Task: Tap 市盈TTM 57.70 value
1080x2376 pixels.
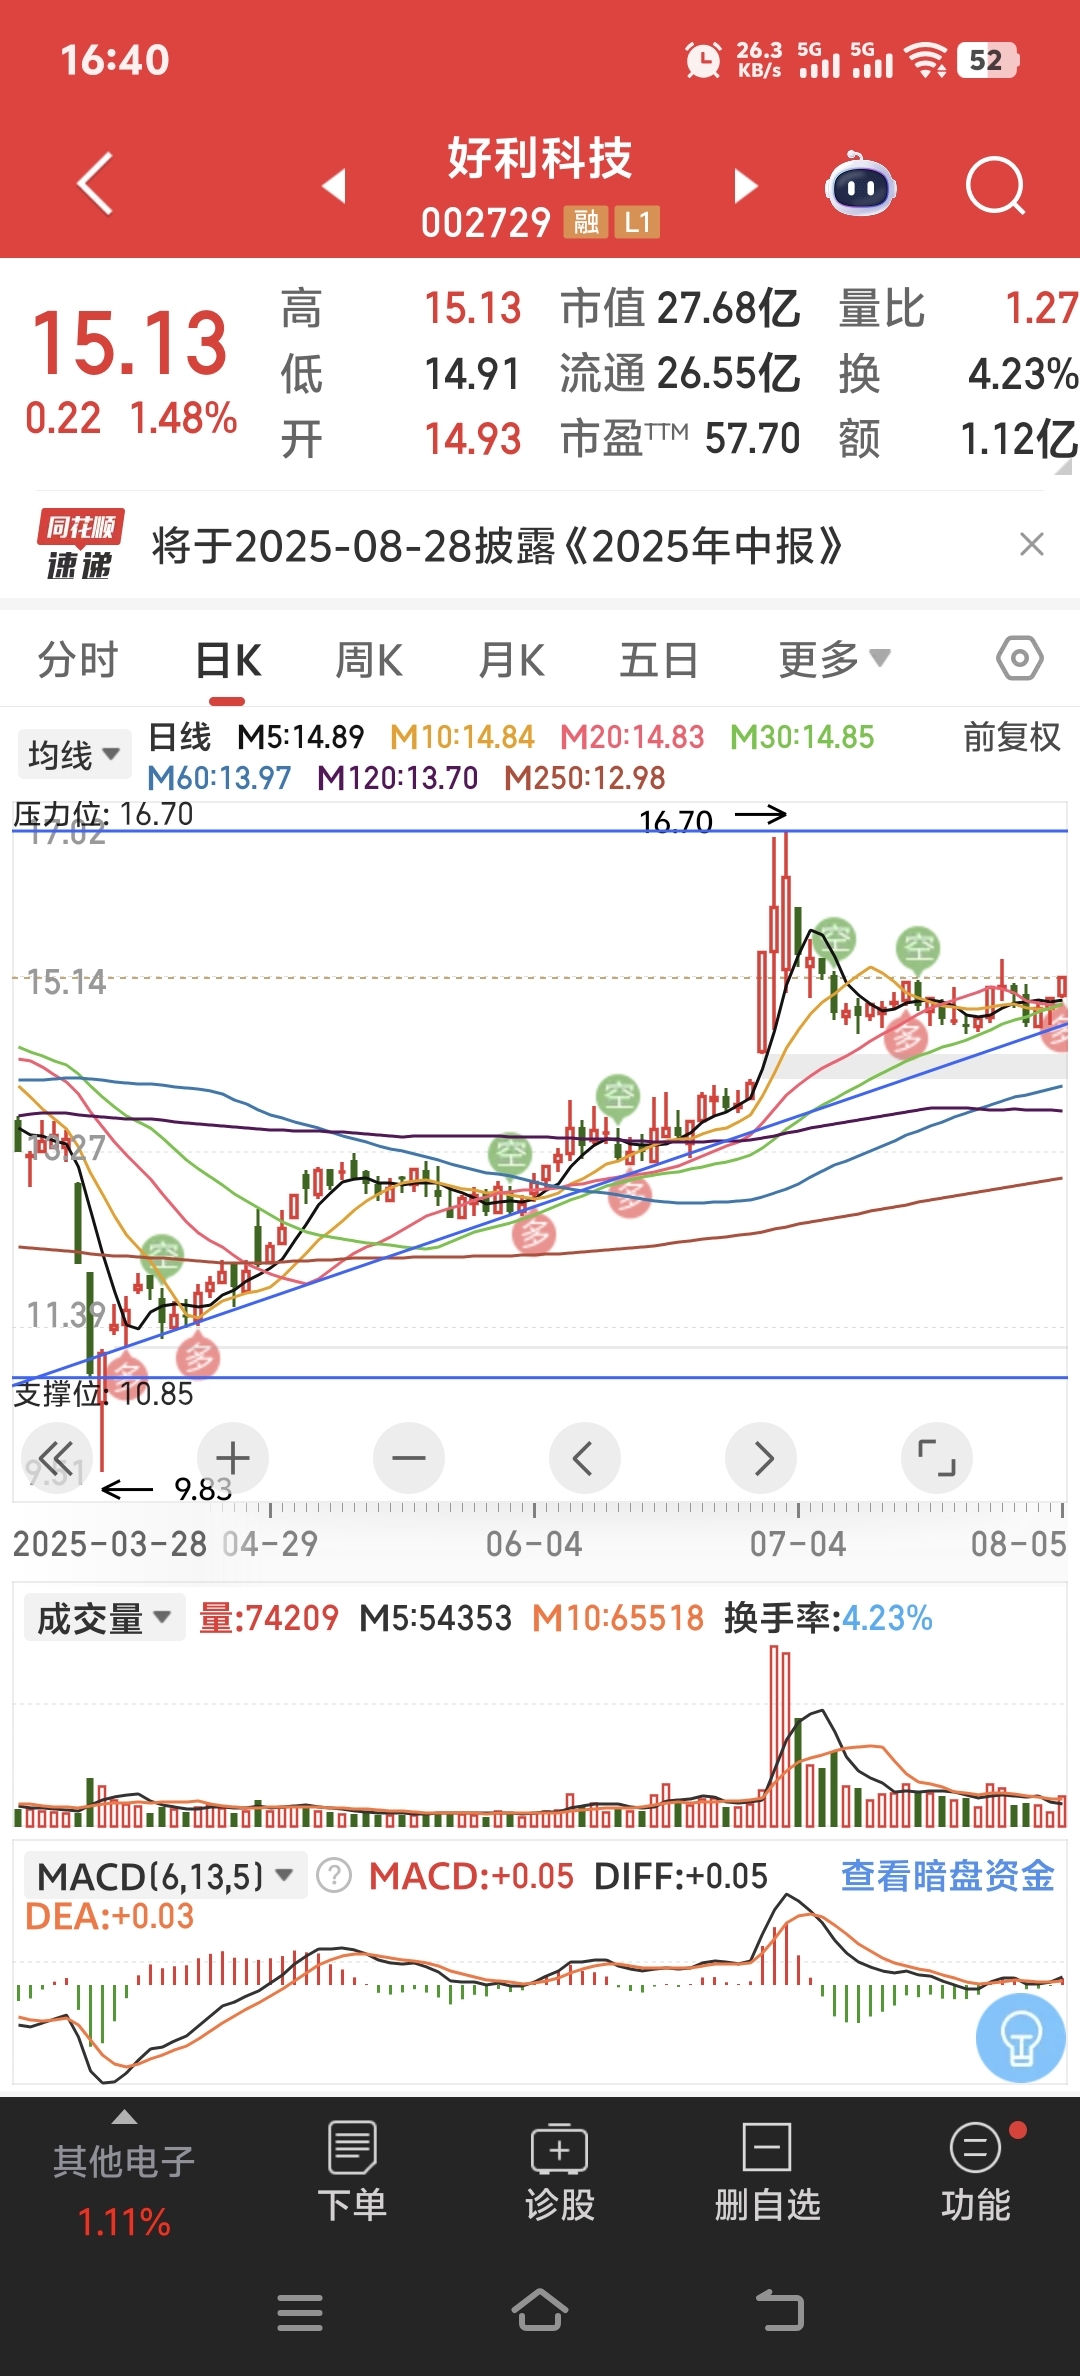Action: (680, 438)
